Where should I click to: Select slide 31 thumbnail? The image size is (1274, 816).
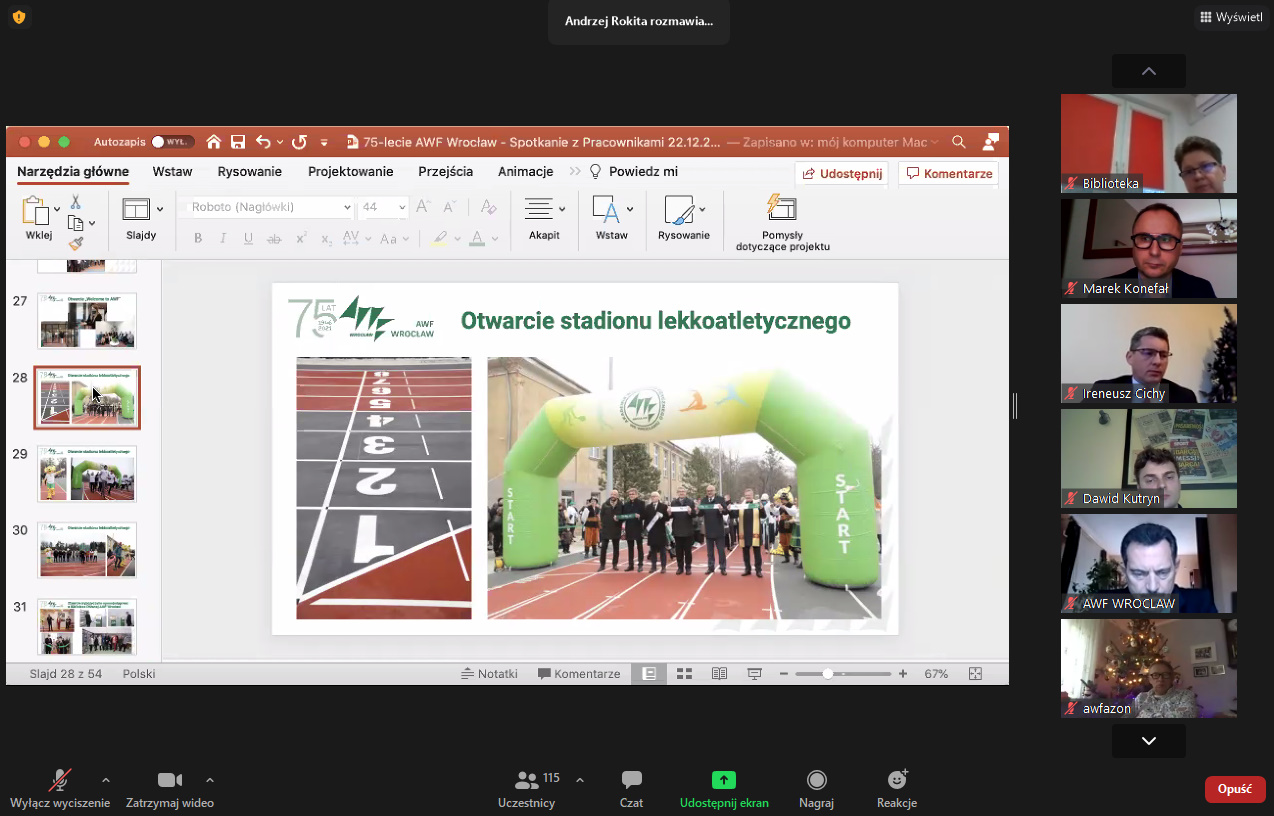(x=87, y=627)
